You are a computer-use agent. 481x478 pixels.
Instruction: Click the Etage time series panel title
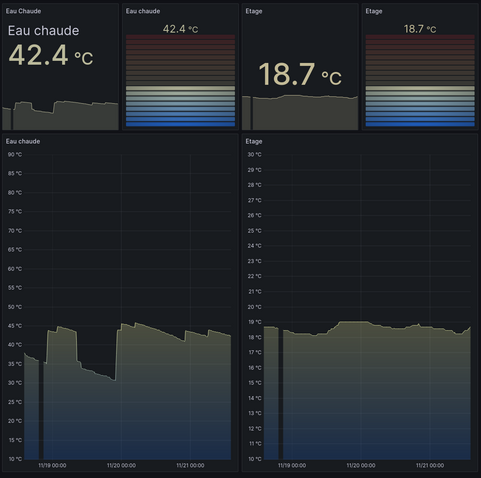[x=254, y=141]
